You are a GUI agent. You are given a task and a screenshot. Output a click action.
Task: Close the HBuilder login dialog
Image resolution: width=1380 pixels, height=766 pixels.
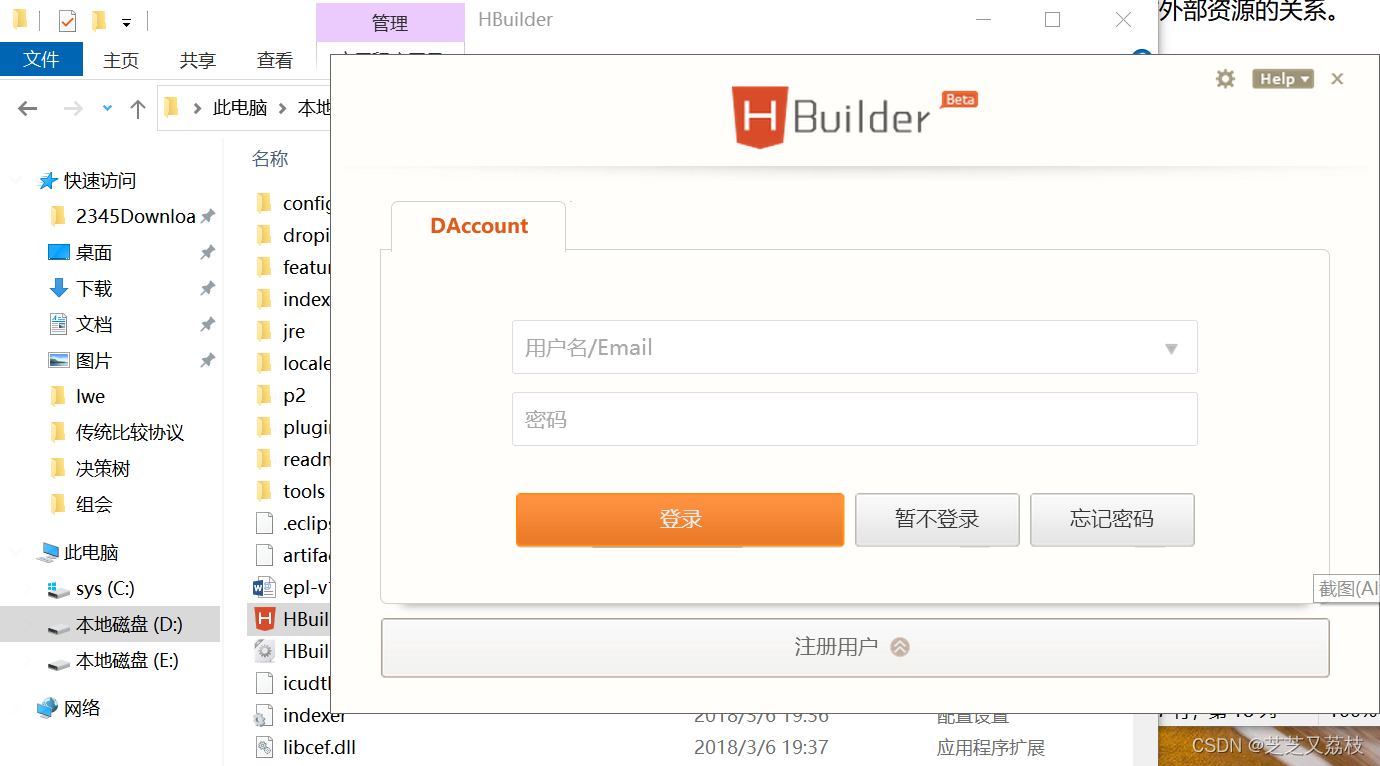point(1337,79)
